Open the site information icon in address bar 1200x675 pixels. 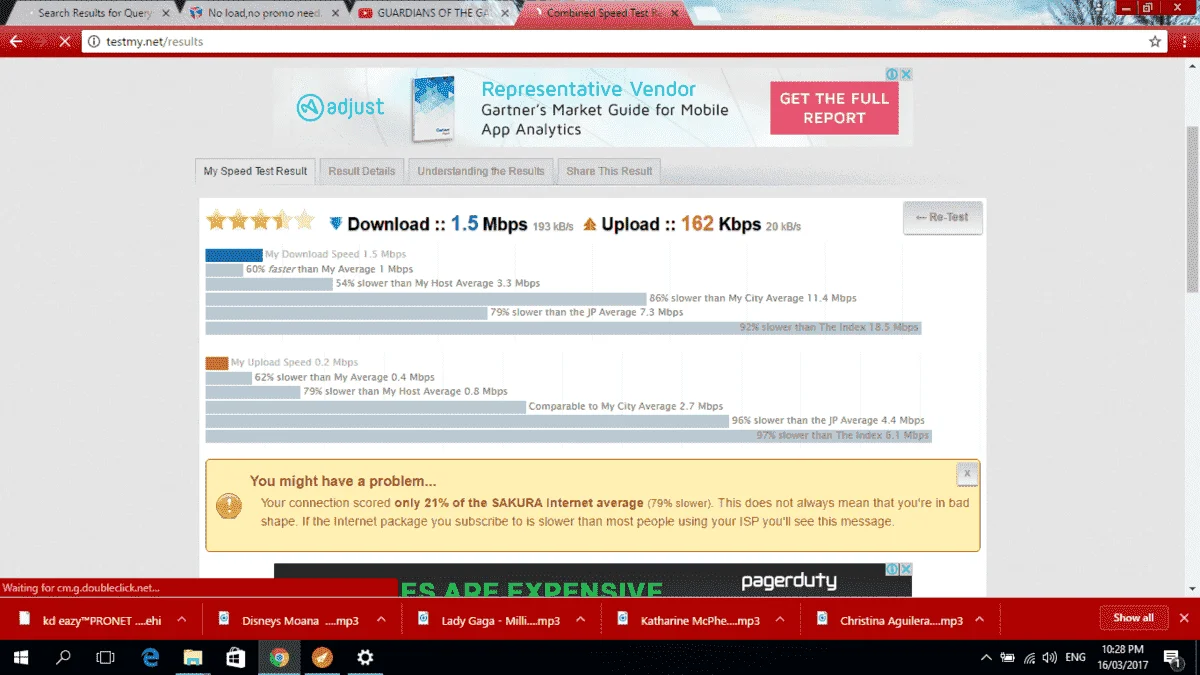pos(94,42)
